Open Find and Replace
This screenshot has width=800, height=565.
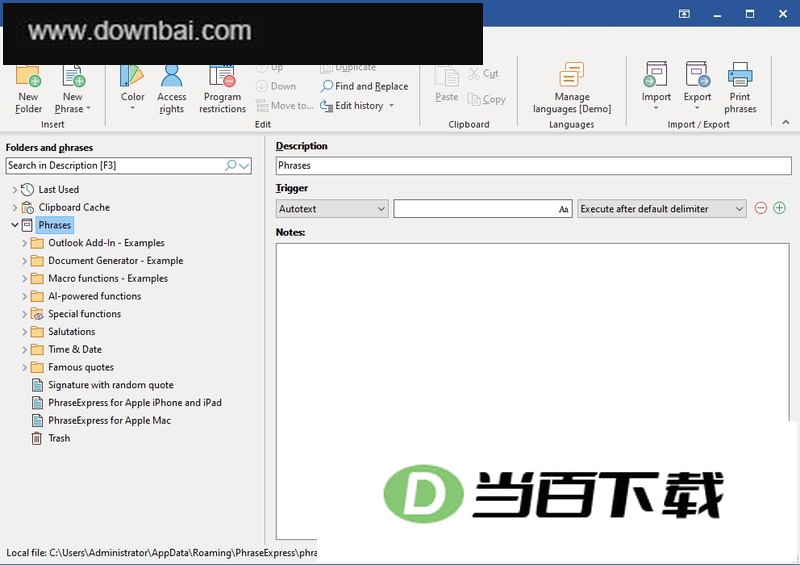364,86
